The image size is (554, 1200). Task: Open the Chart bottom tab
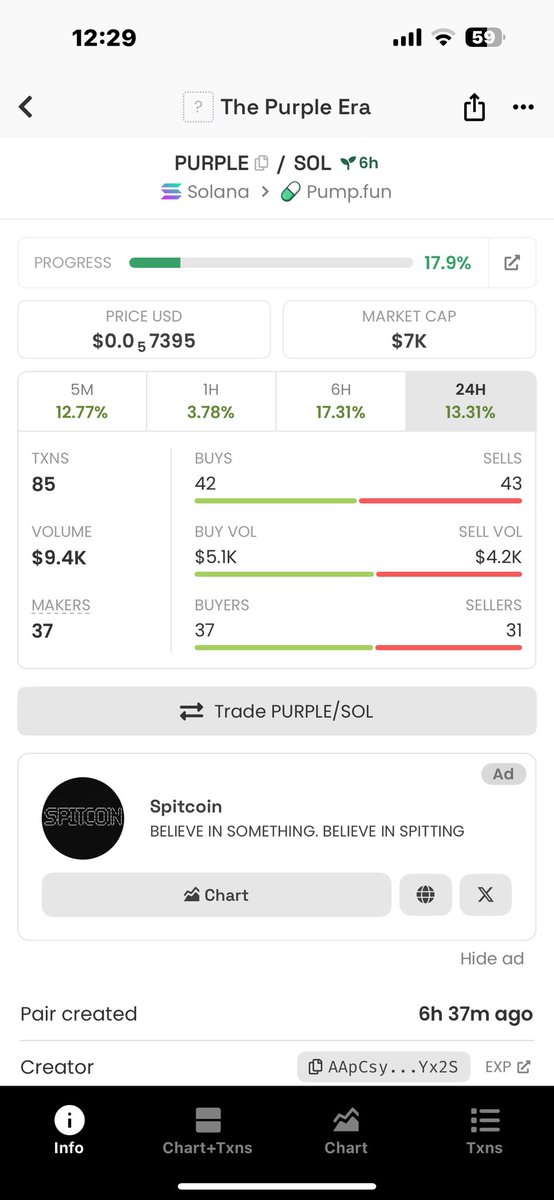[x=346, y=1131]
